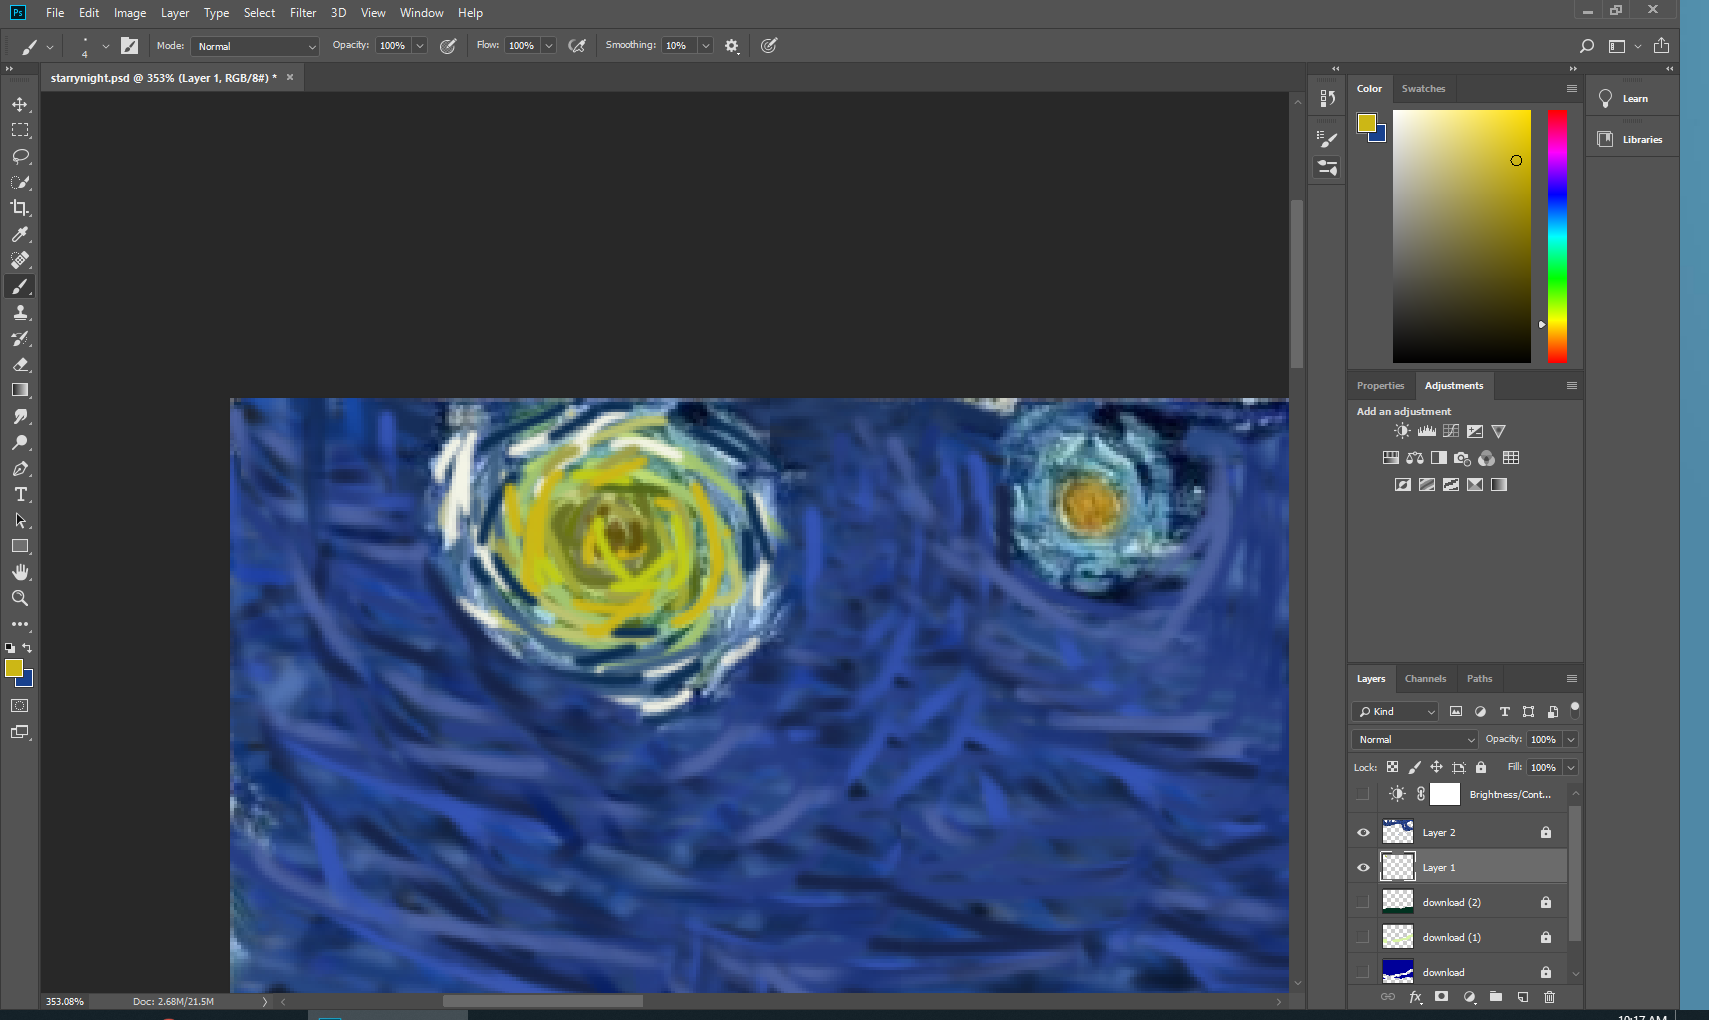1709x1020 pixels.
Task: Select the Eraser tool
Action: (20, 364)
